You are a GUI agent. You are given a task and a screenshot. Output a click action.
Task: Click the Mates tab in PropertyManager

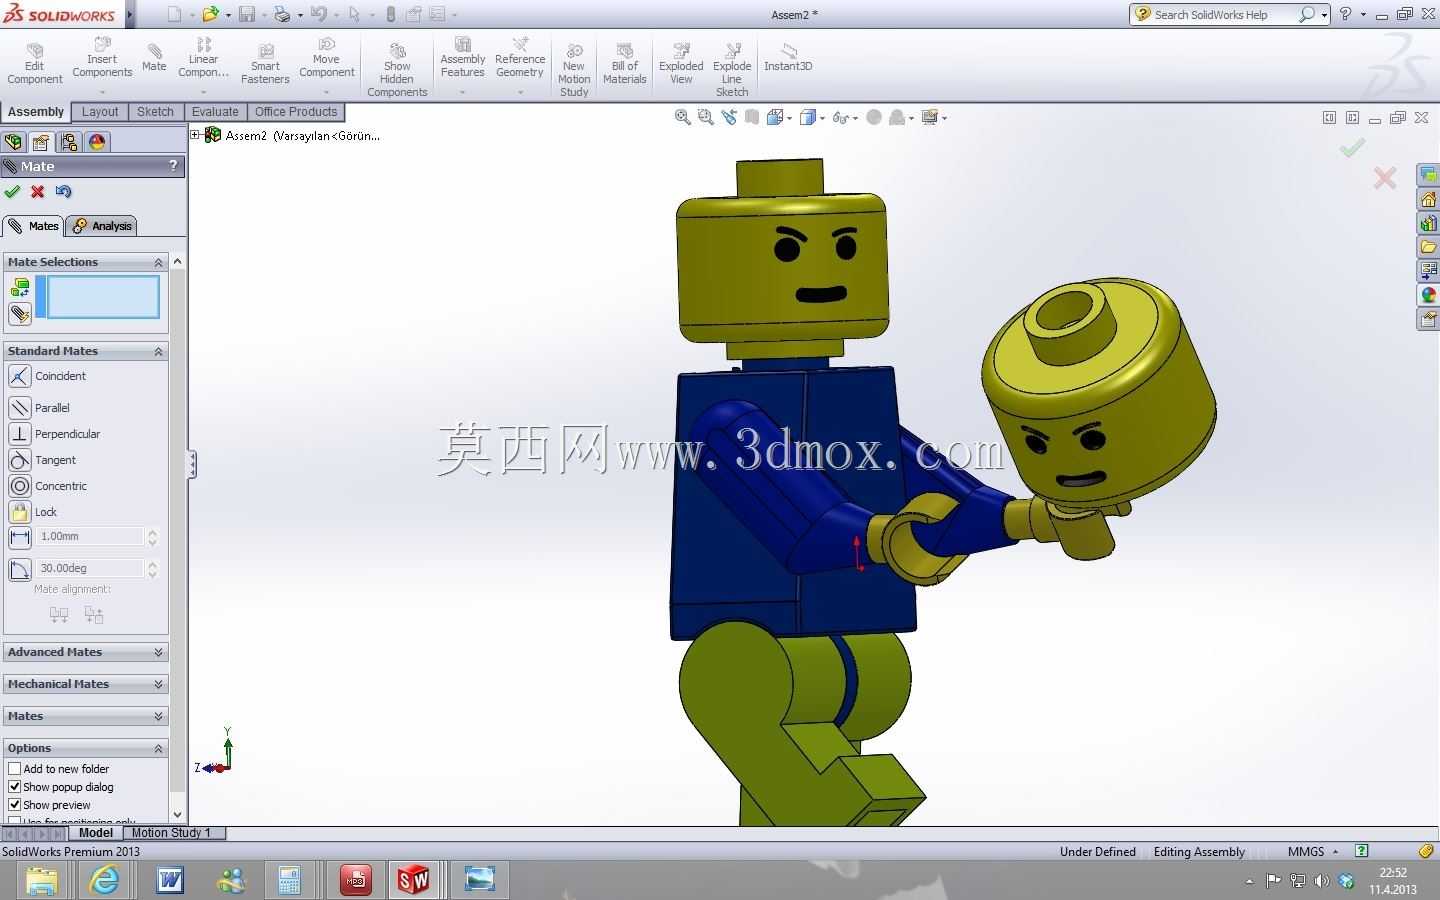pos(33,226)
